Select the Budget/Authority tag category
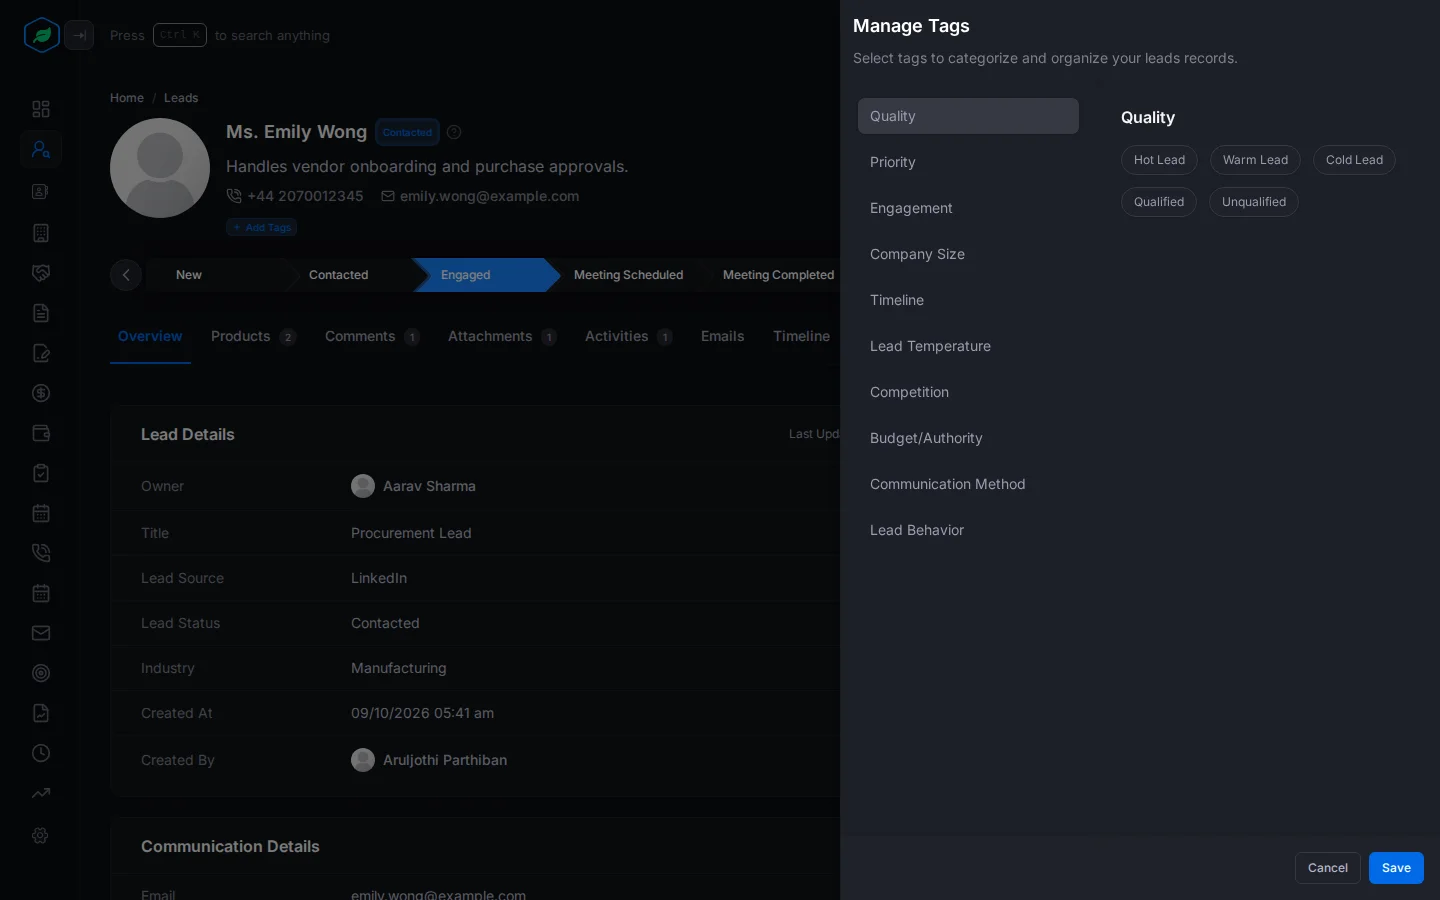The width and height of the screenshot is (1440, 900). pos(968,438)
